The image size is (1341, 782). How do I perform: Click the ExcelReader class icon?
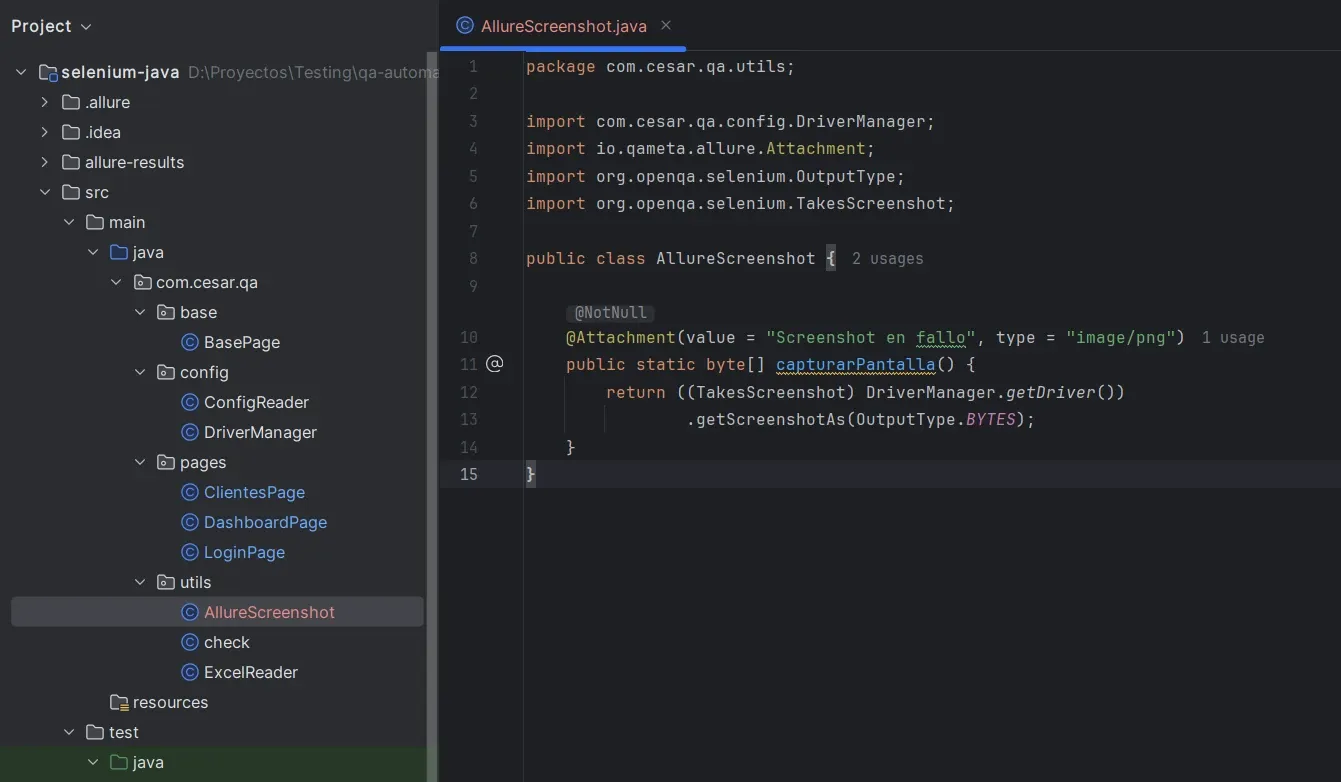(x=190, y=672)
